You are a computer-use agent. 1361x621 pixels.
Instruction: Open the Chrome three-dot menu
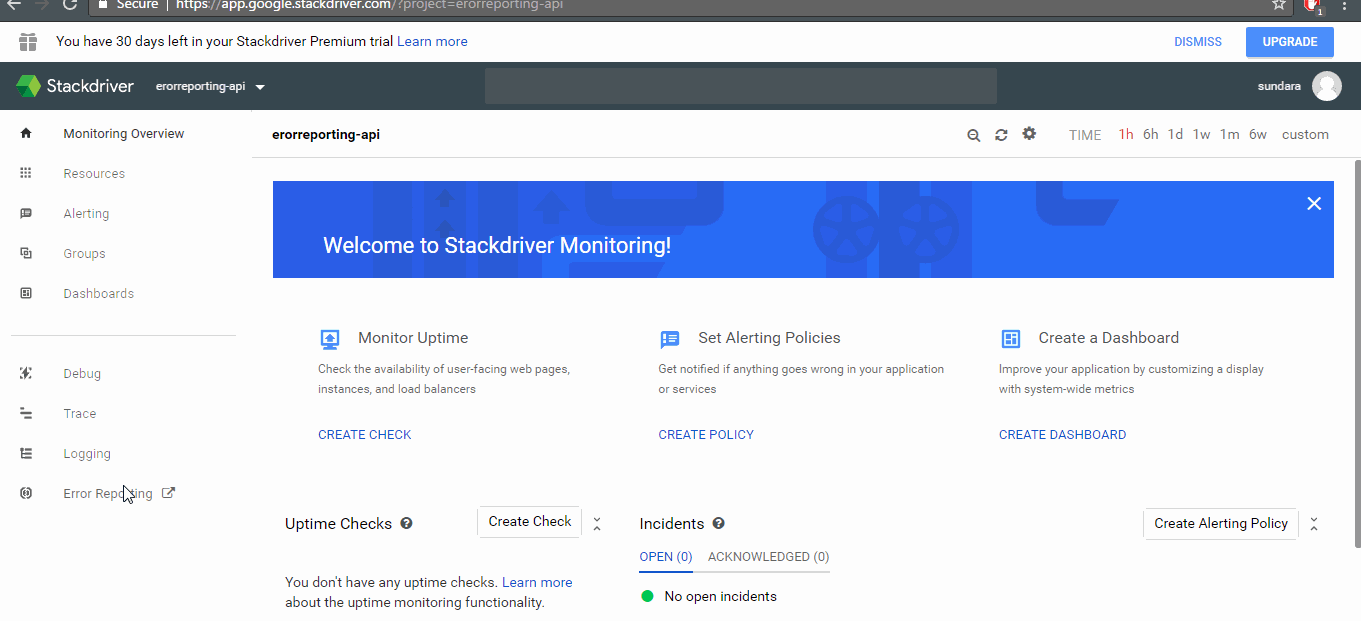point(1345,4)
